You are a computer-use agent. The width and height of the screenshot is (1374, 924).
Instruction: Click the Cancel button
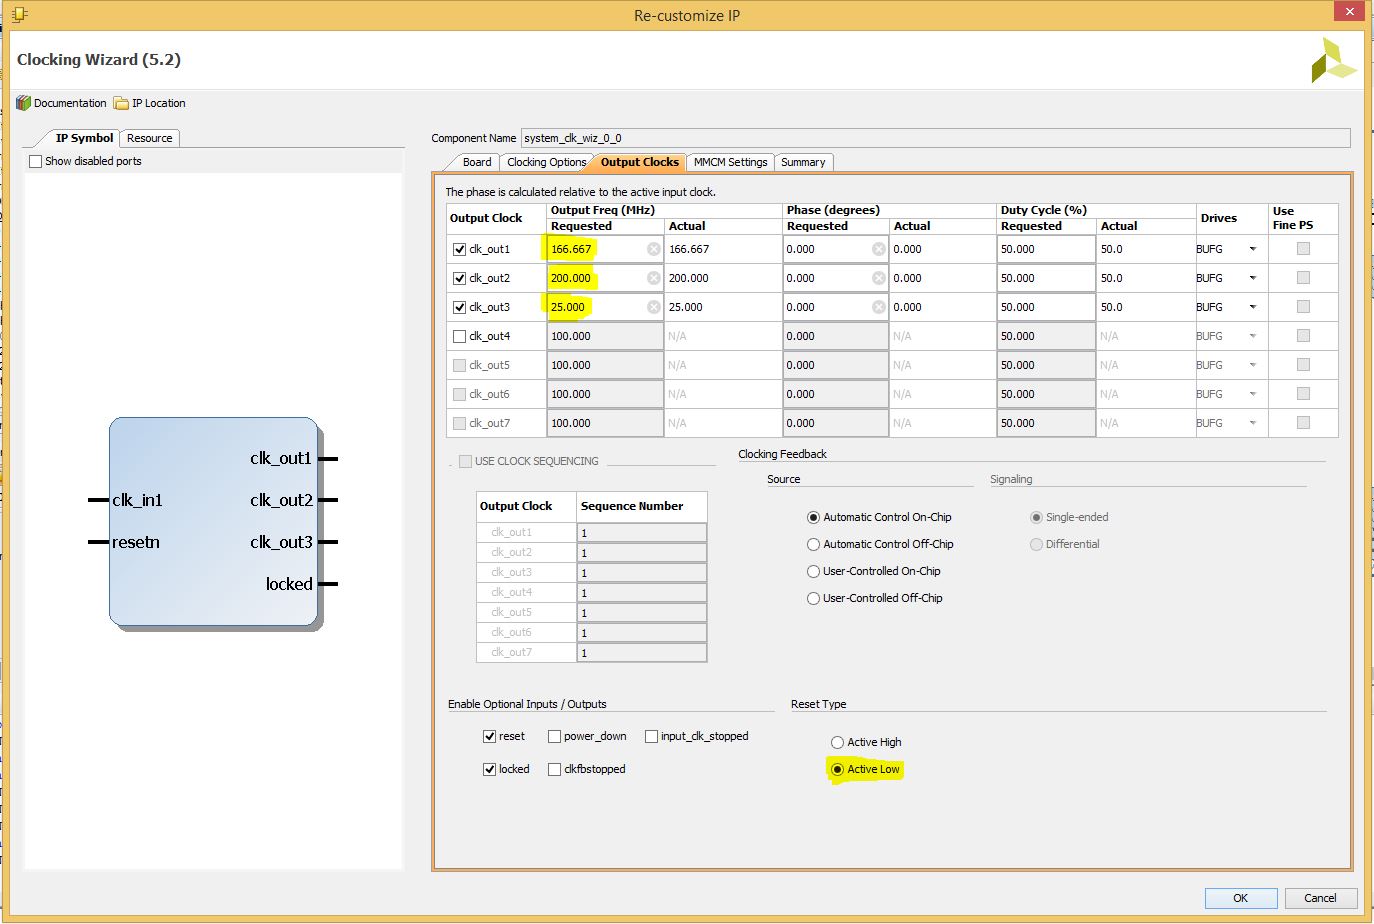coord(1320,898)
